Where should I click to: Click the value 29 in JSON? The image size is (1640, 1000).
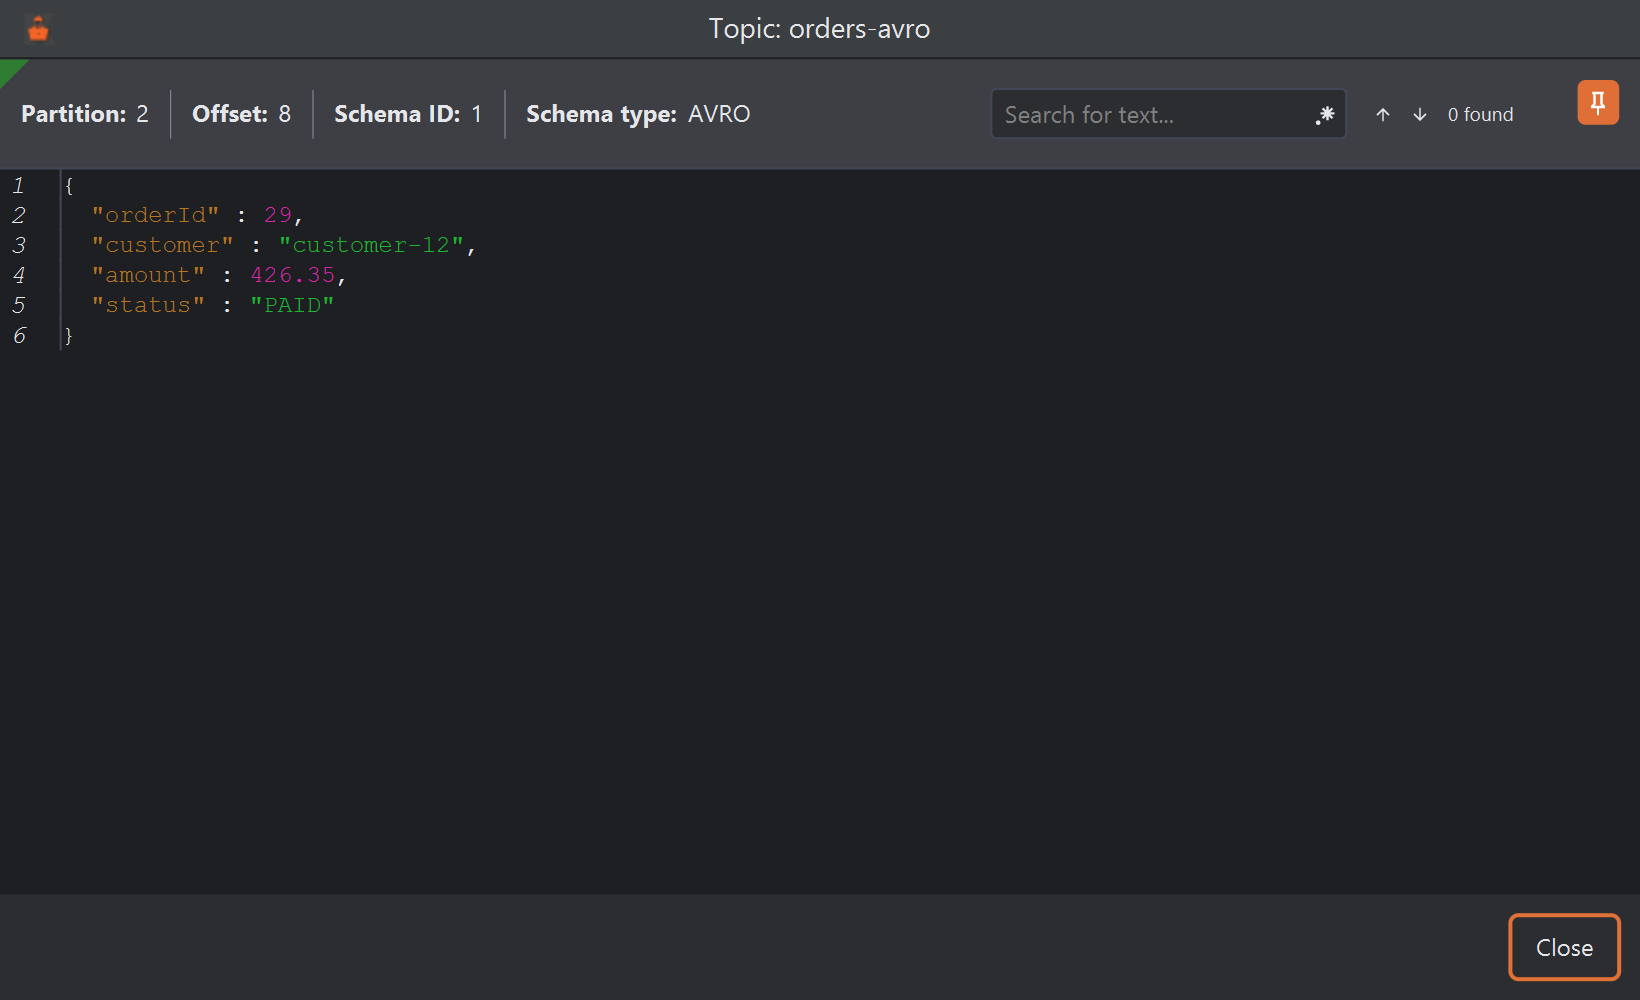(x=278, y=215)
